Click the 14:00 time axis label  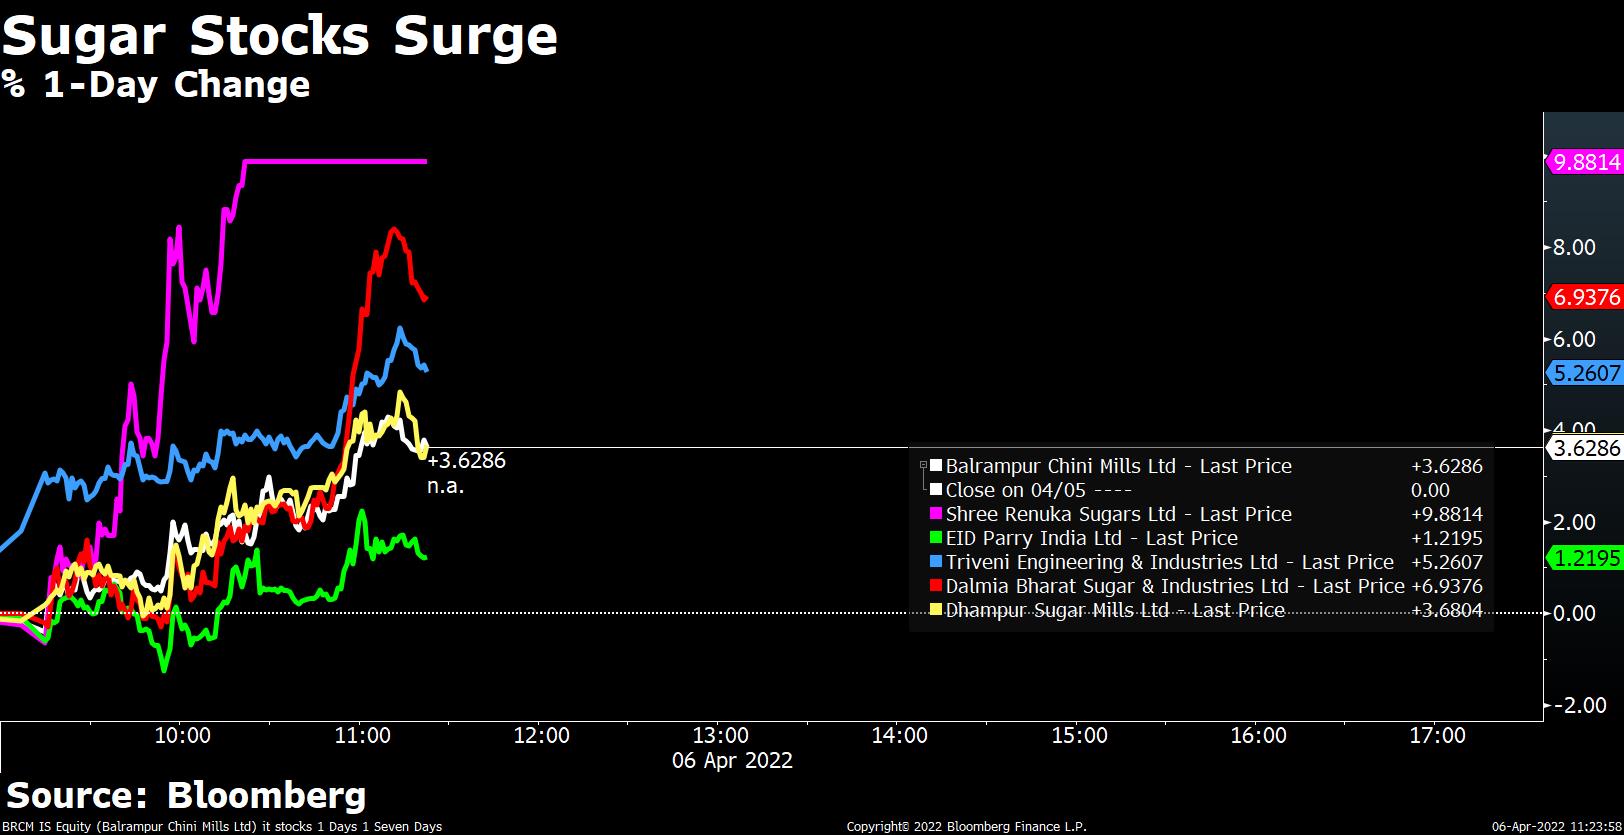pos(899,736)
